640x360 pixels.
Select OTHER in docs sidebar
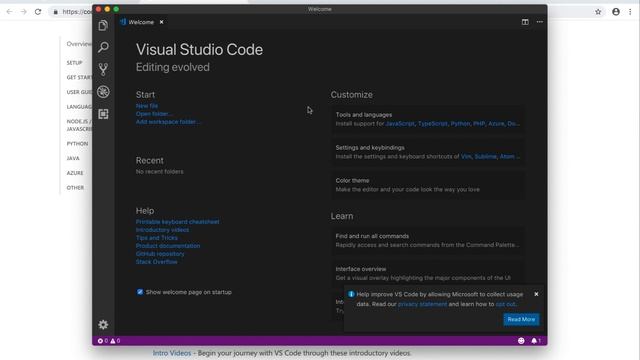[x=75, y=188]
